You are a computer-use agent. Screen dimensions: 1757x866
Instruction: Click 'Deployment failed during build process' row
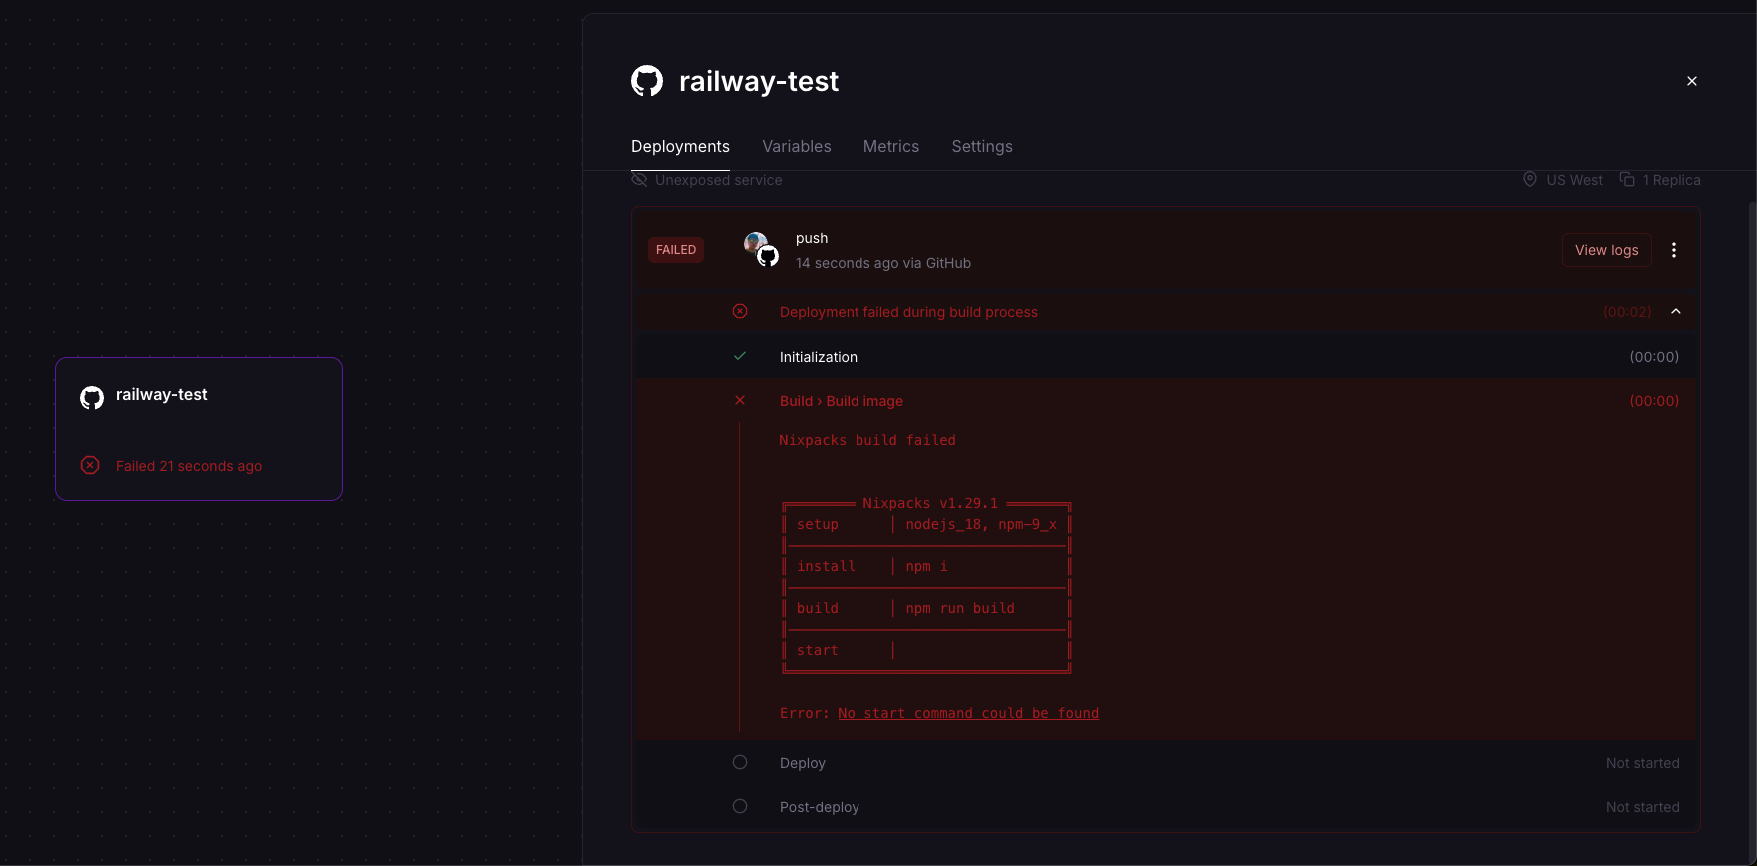click(x=1166, y=312)
